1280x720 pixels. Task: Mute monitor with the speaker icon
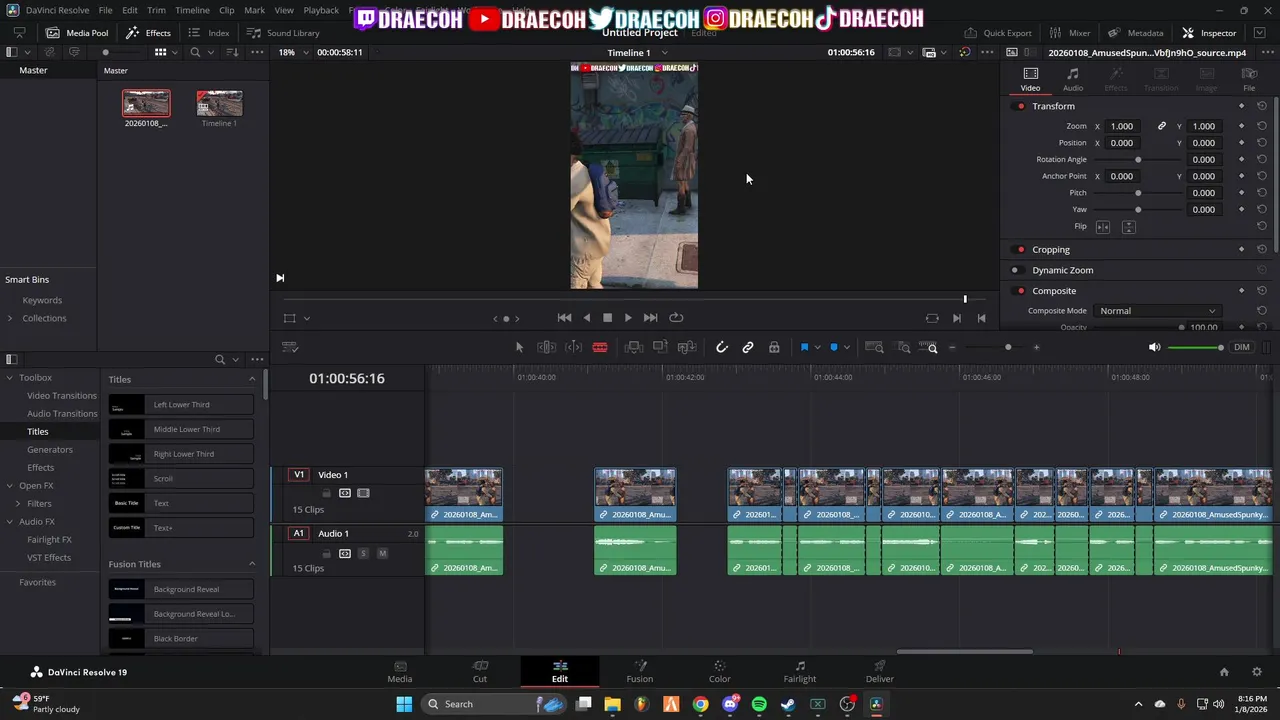coord(1154,347)
